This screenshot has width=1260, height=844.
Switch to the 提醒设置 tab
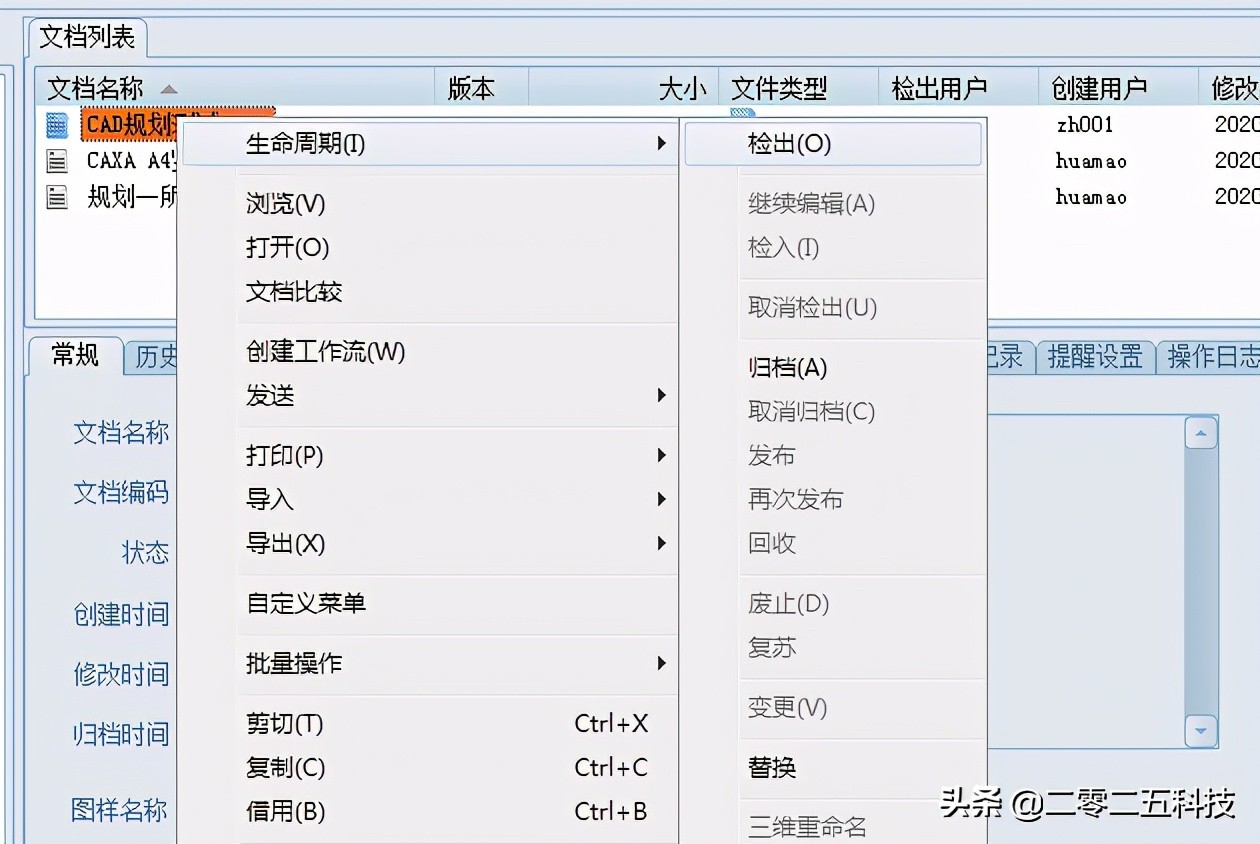tap(1095, 356)
